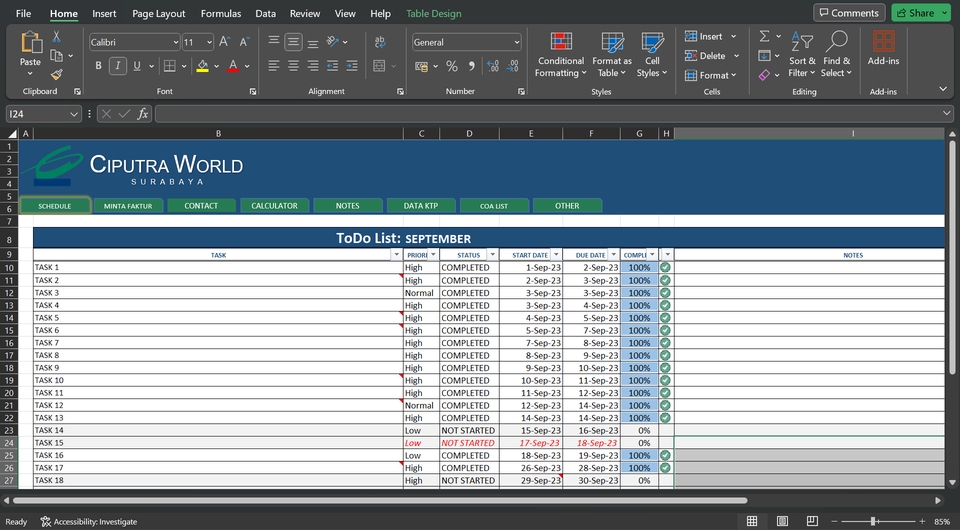Image resolution: width=960 pixels, height=530 pixels.
Task: Open Cell Styles gallery
Action: [x=652, y=54]
